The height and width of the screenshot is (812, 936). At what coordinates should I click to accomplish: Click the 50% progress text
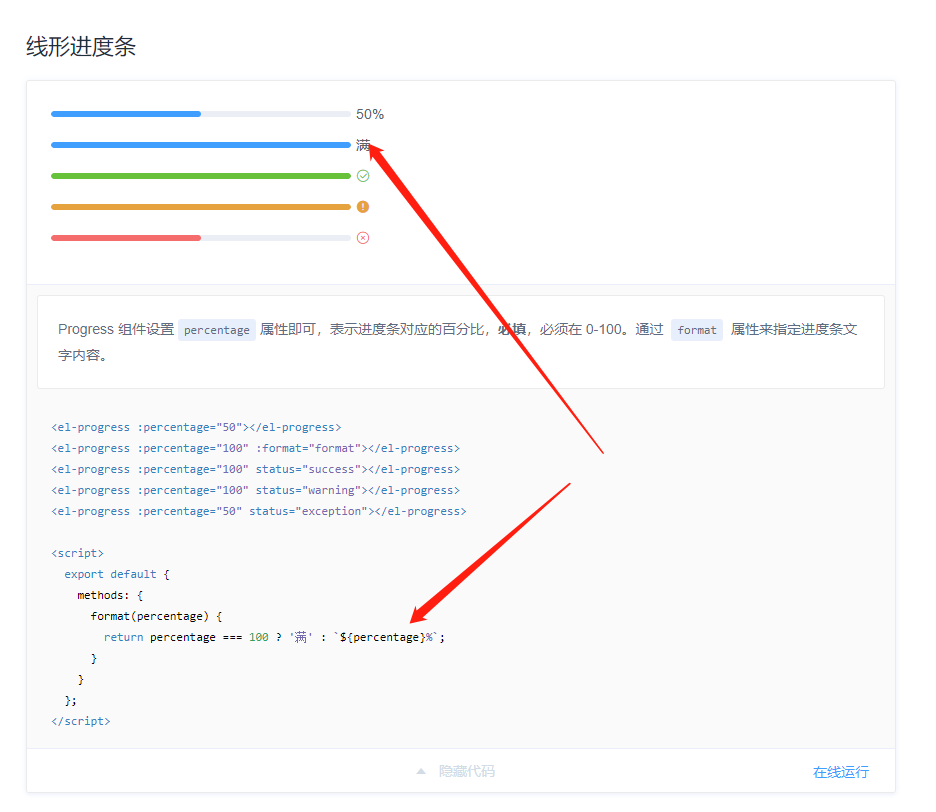(x=370, y=114)
